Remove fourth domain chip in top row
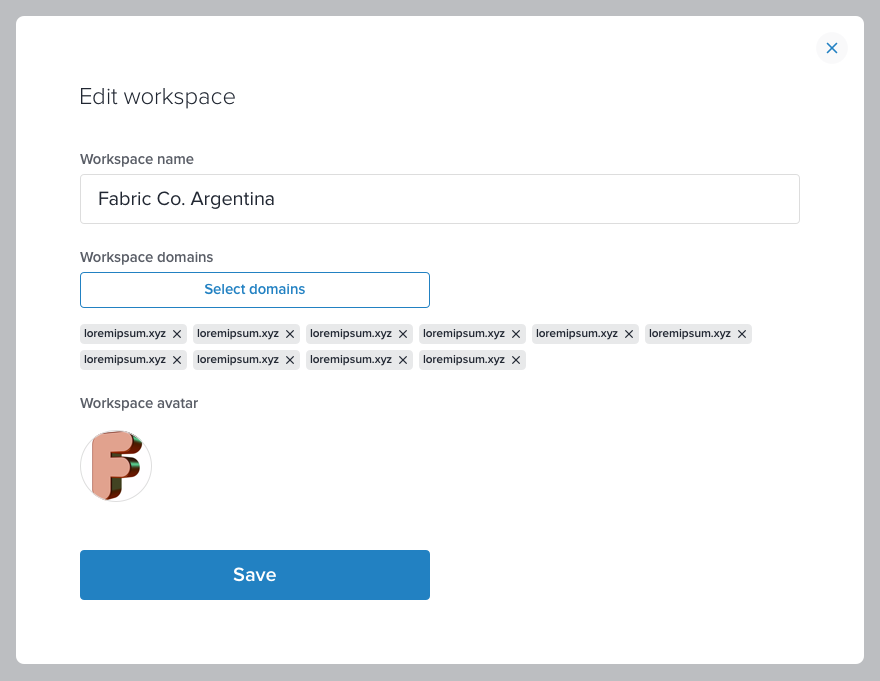Screen dimensions: 880x681 (x=516, y=334)
